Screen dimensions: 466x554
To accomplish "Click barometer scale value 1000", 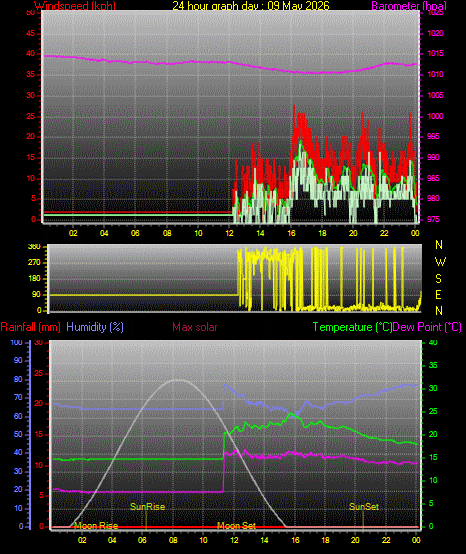I will point(435,116).
